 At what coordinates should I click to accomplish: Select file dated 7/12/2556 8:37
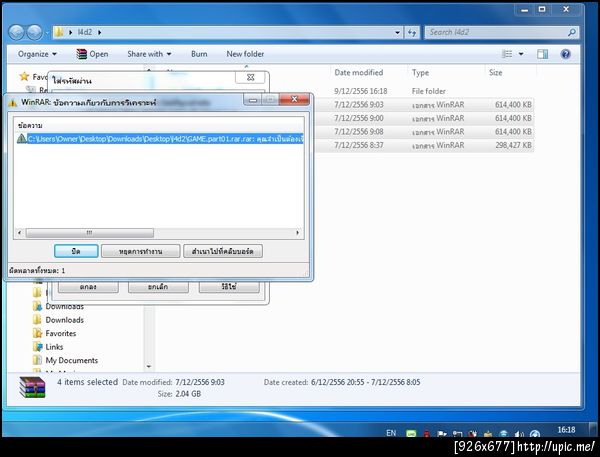point(423,145)
